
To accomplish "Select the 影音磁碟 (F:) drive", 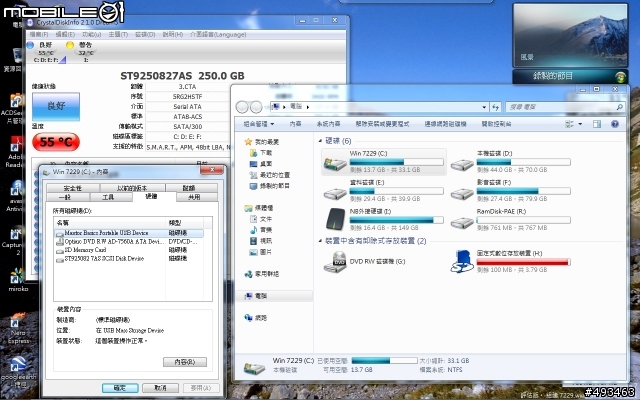I will [511, 191].
